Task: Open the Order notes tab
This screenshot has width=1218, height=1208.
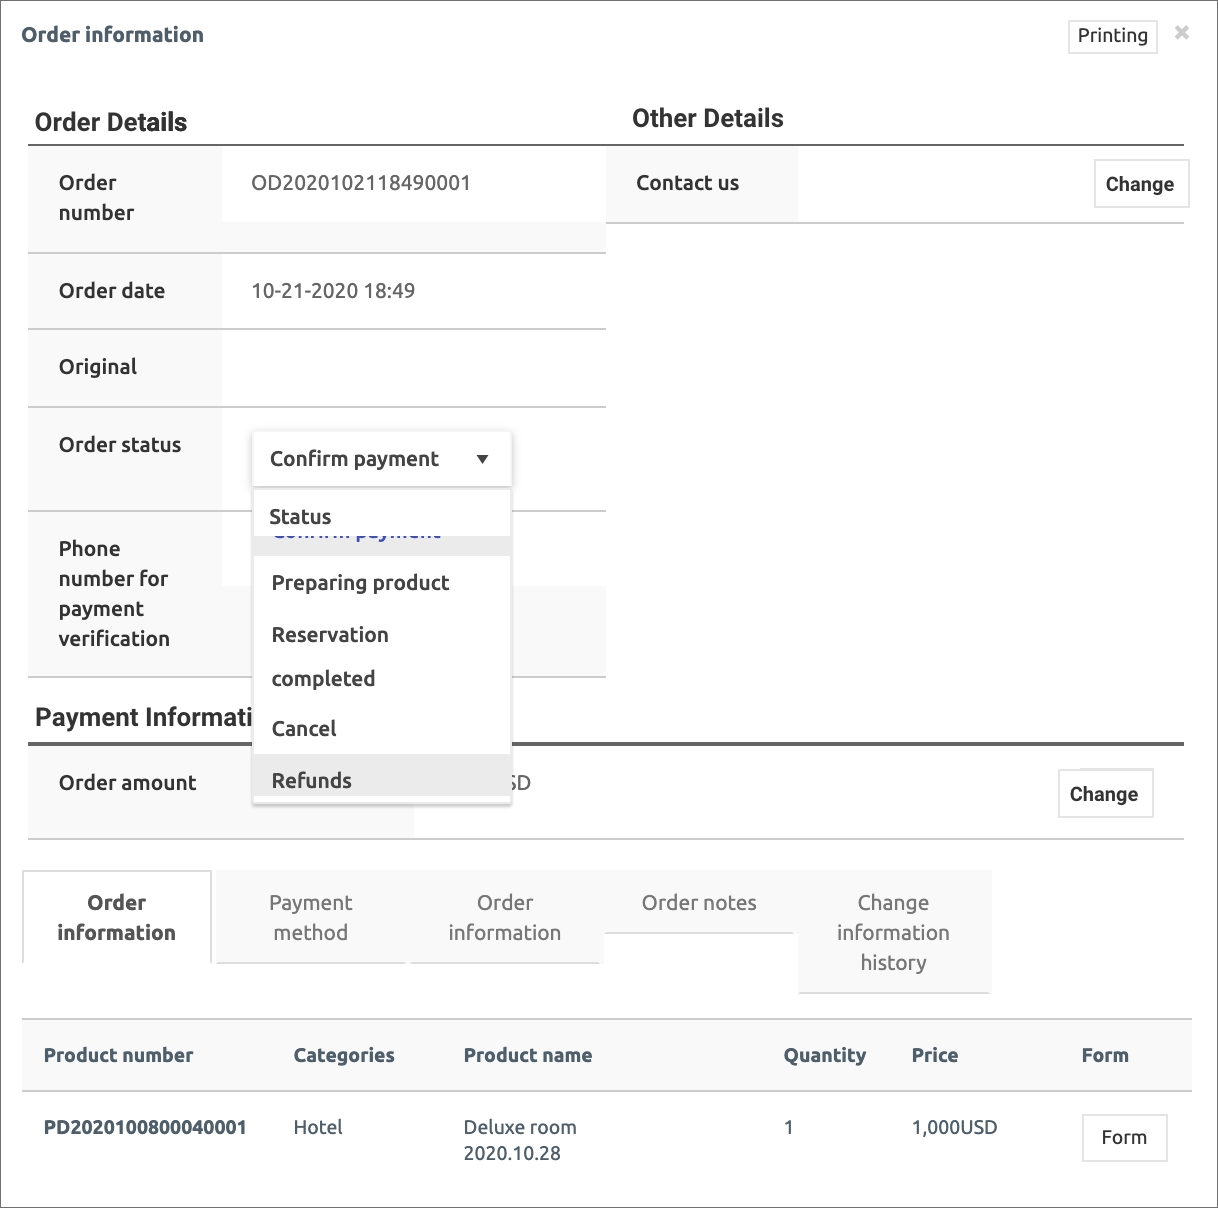Action: point(699,903)
